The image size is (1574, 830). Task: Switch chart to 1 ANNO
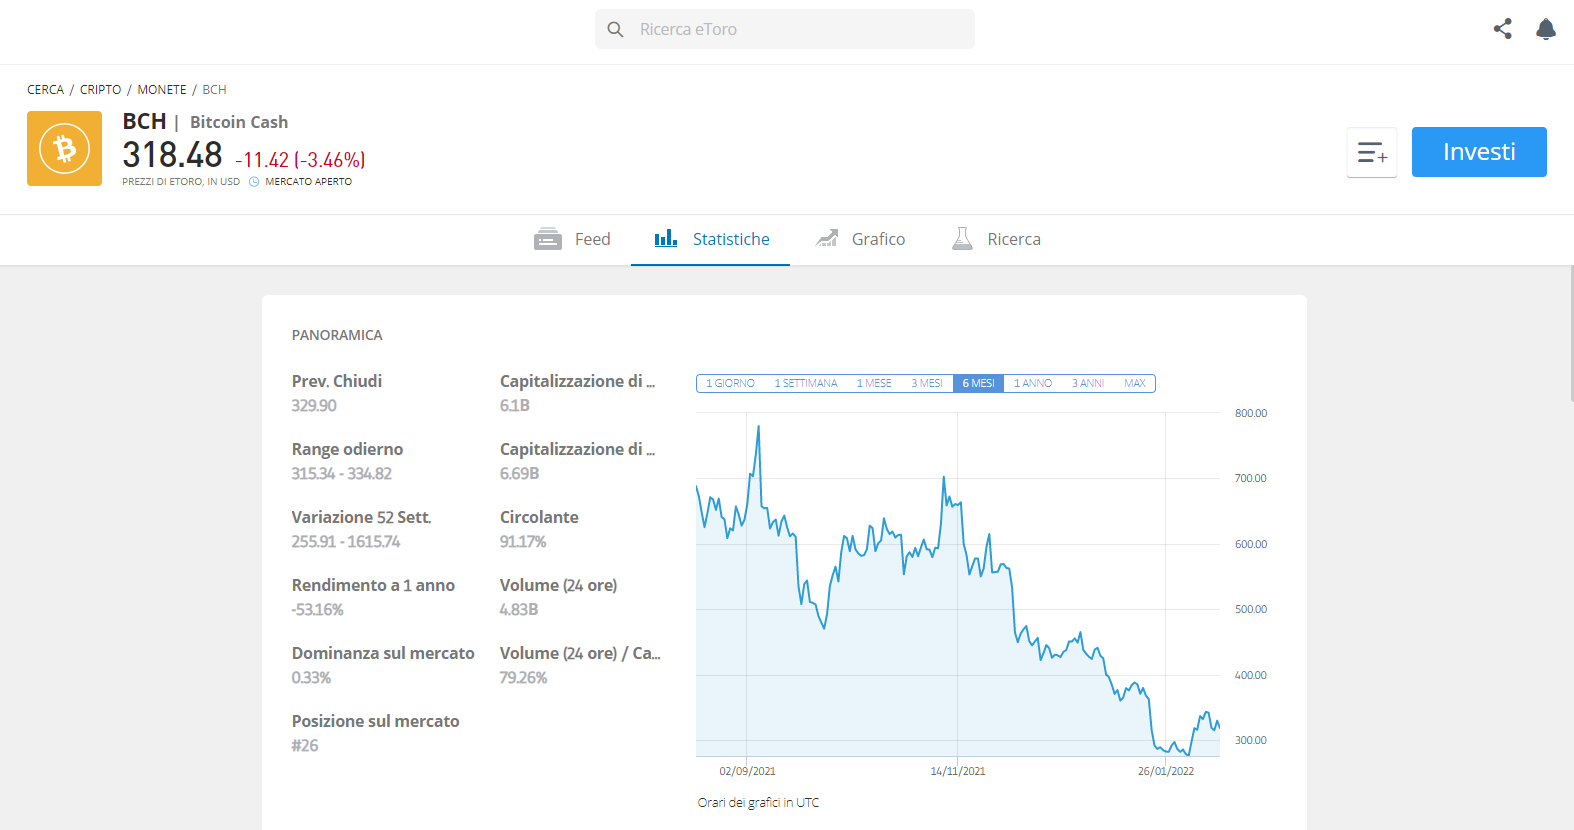point(1033,383)
